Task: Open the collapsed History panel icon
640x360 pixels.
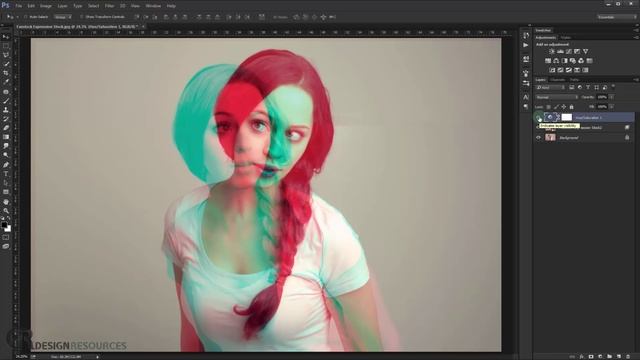Action: 526,36
